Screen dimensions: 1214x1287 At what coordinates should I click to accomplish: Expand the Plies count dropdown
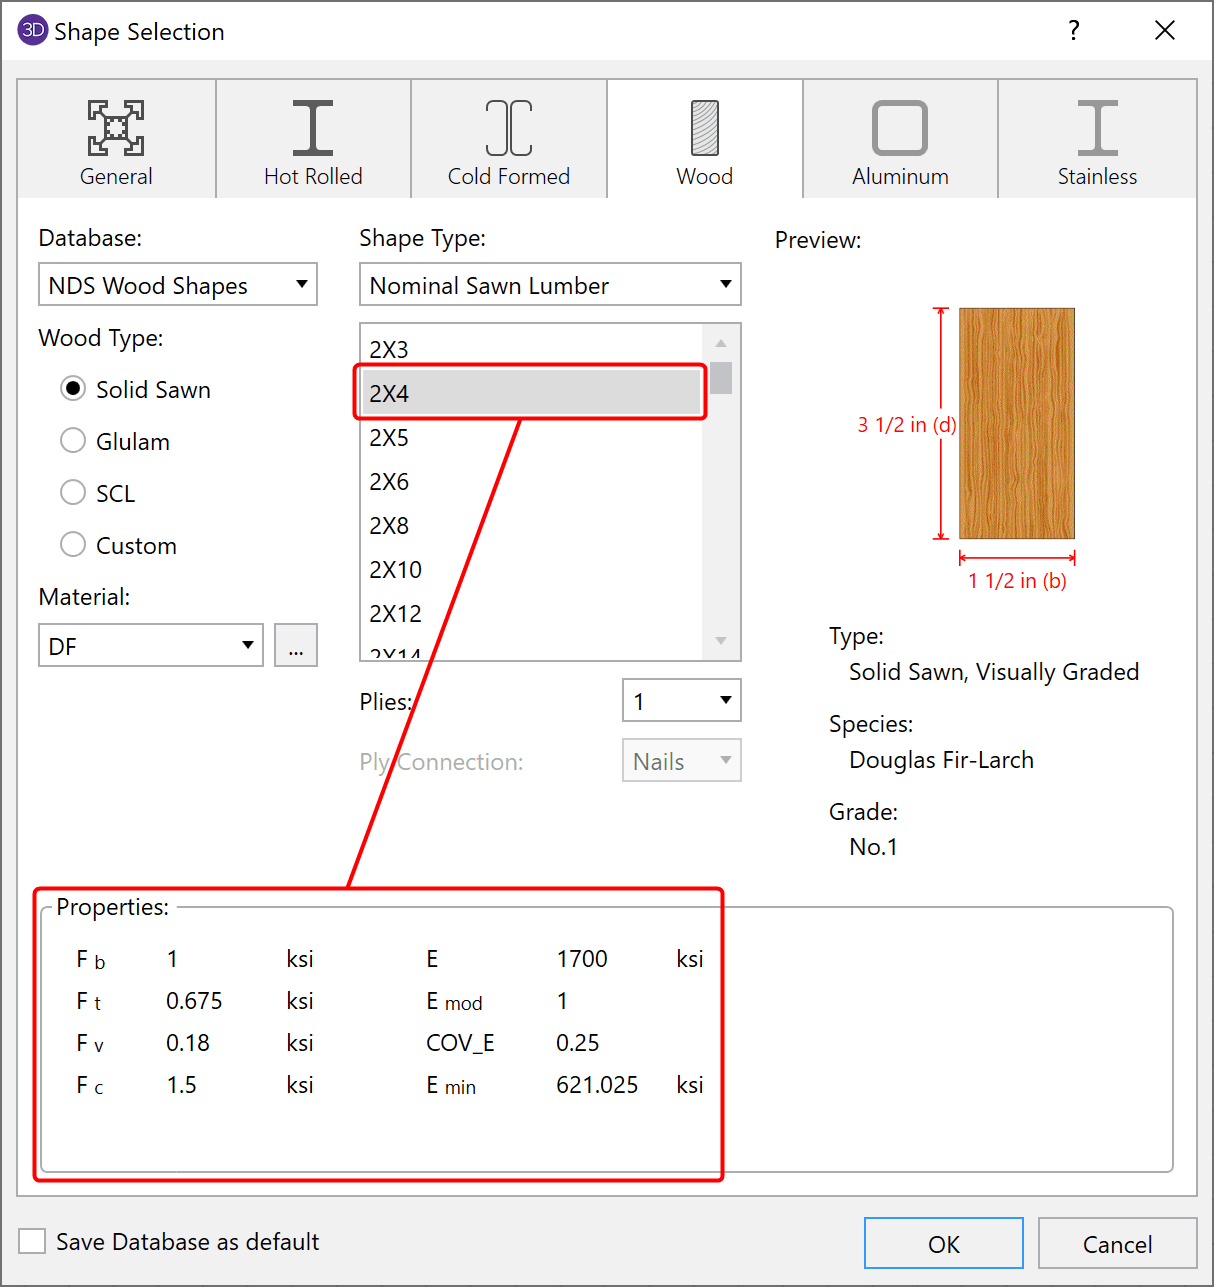click(x=681, y=701)
